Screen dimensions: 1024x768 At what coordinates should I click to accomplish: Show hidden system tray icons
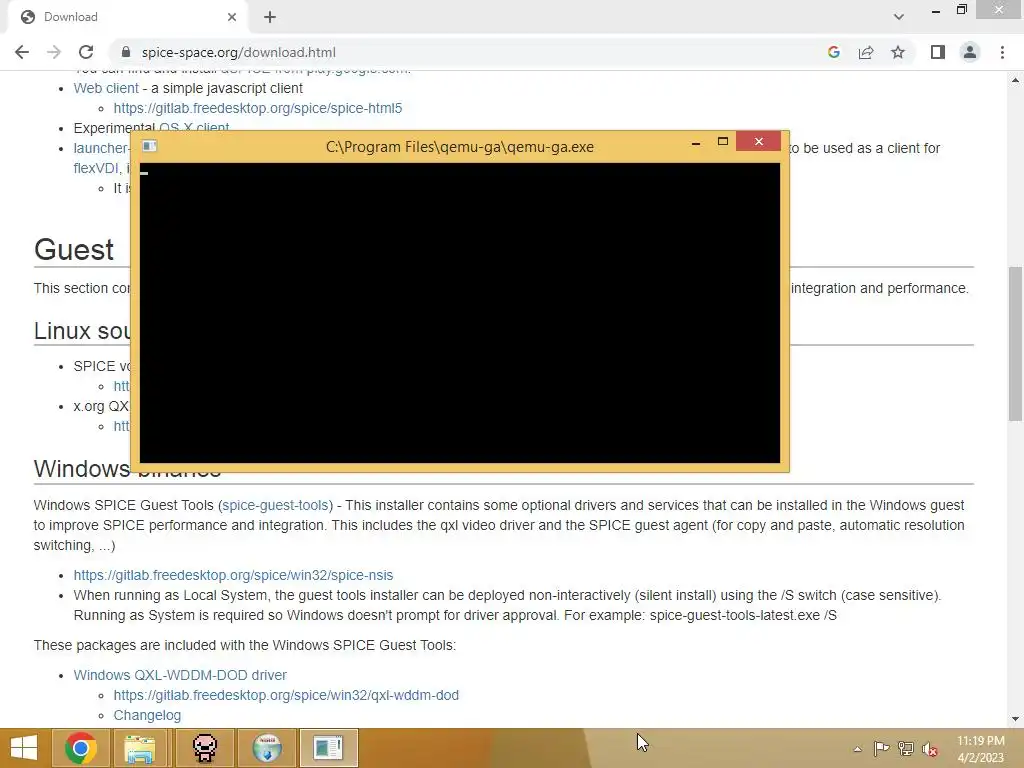click(x=857, y=749)
